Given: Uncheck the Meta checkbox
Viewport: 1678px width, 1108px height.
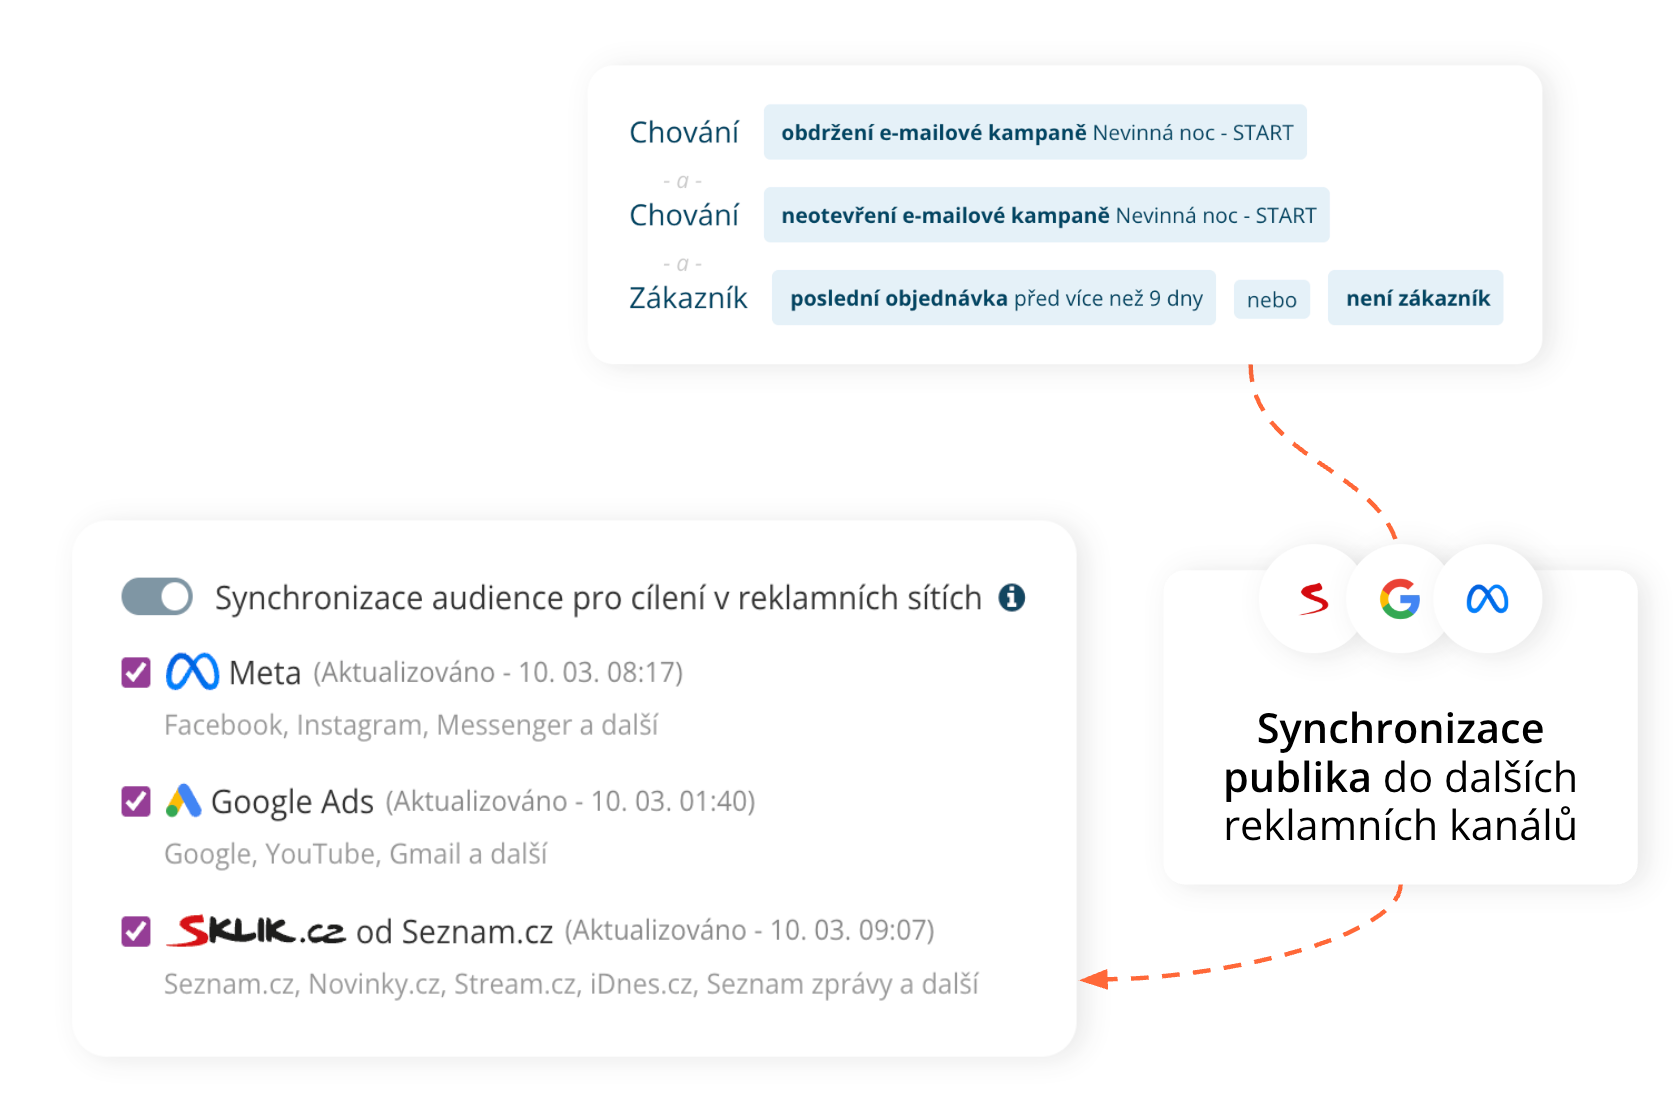Looking at the screenshot, I should [x=136, y=673].
